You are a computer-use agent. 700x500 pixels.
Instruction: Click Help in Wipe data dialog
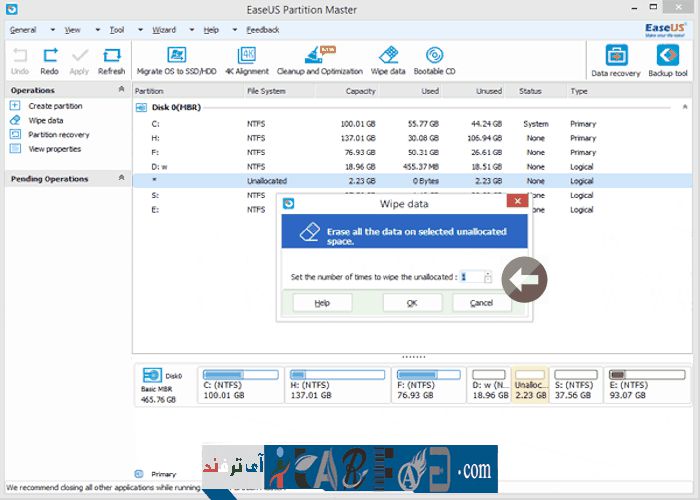(321, 302)
